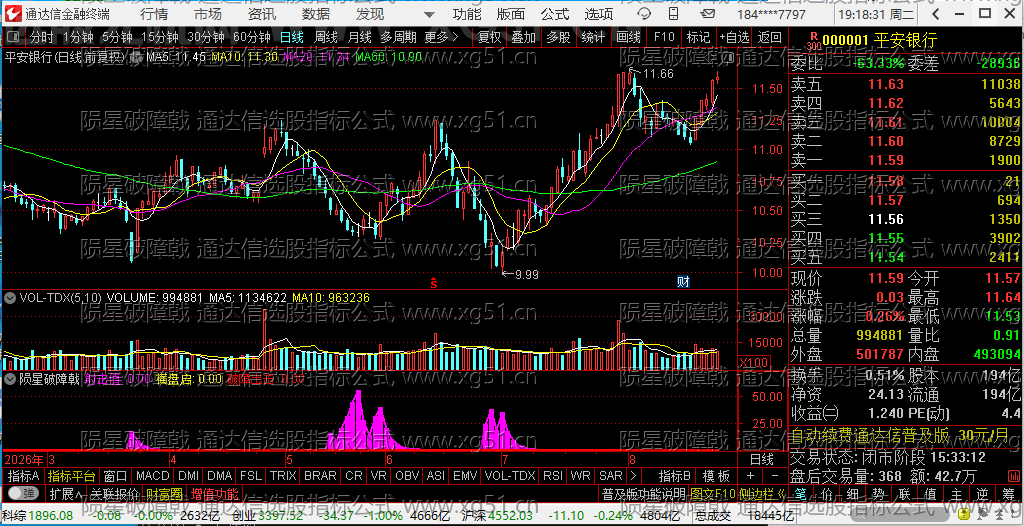Viewport: 1024px width, 526px height.
Task: Select the OBV indicator tab
Action: [408, 475]
